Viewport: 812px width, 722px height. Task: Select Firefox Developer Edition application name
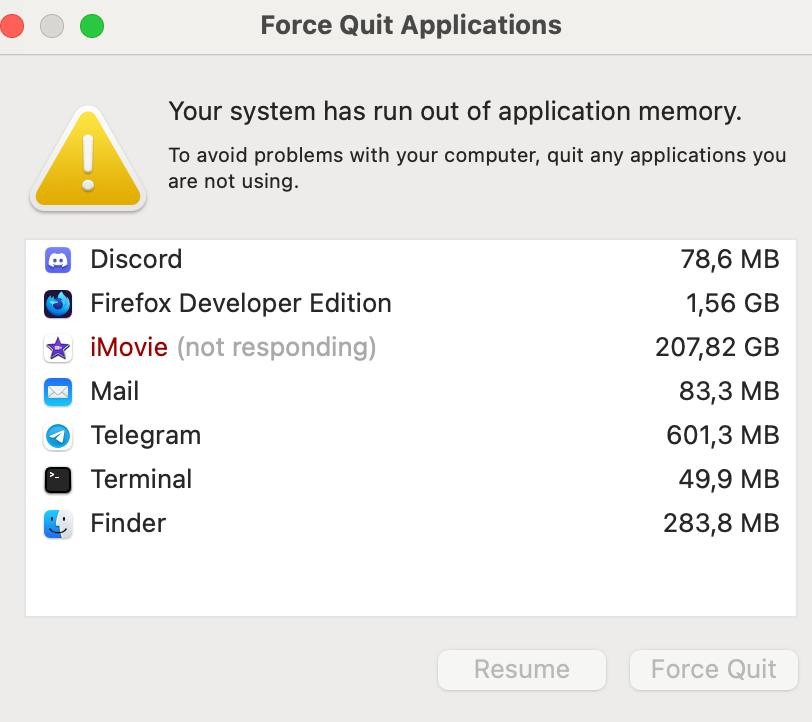(x=241, y=304)
